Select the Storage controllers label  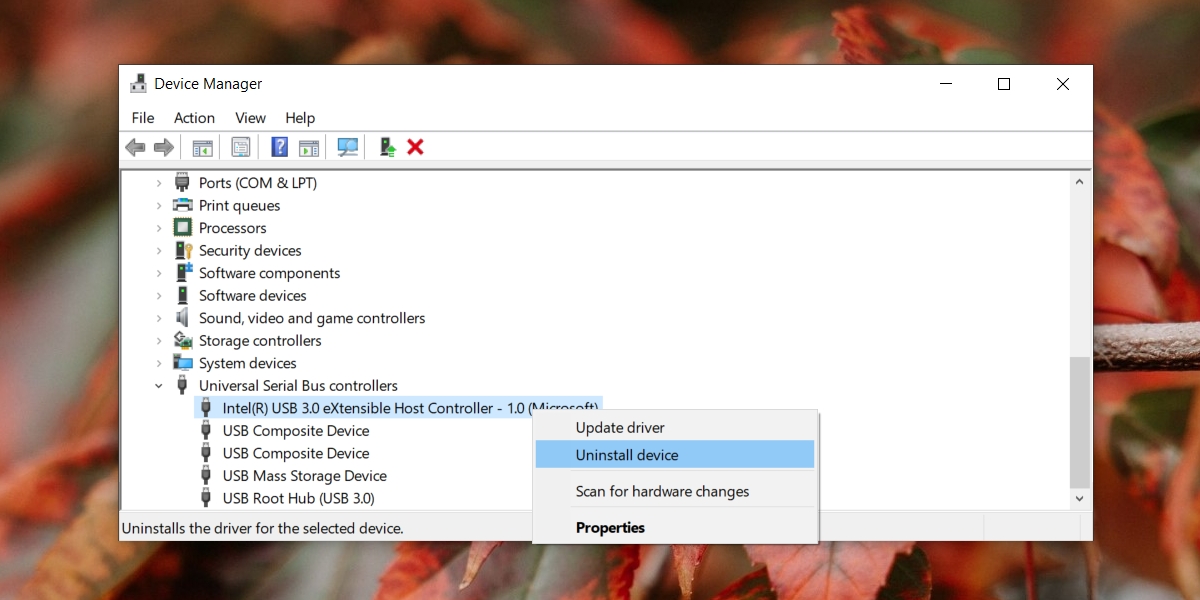[x=260, y=340]
